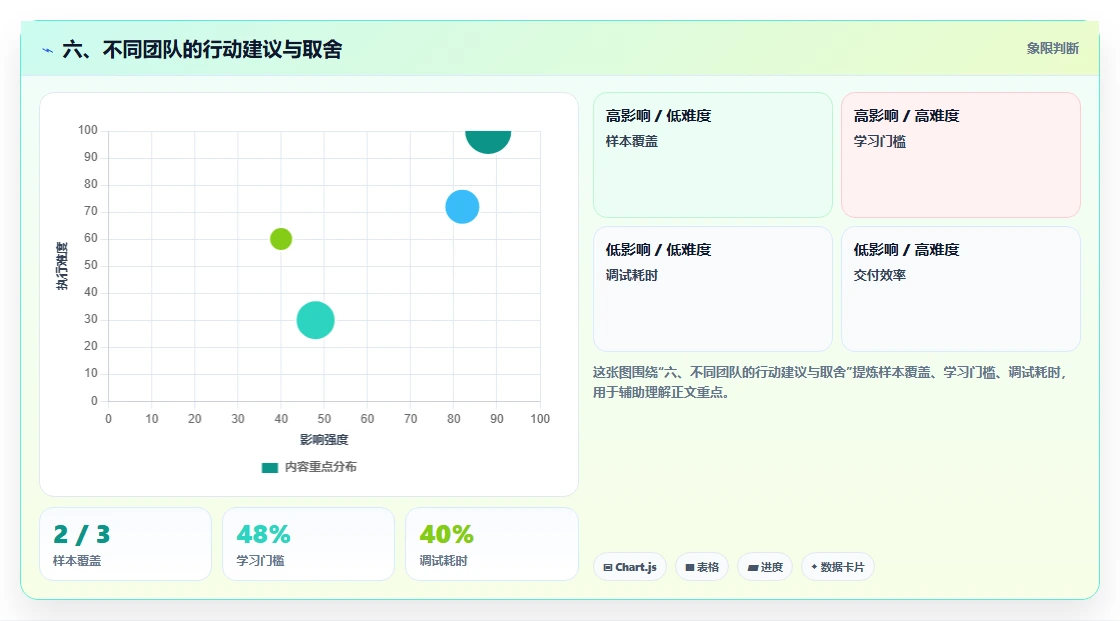The image size is (1120, 621).
Task: Click the 2 / 3 样本覆盖 stat card
Action: pos(126,544)
